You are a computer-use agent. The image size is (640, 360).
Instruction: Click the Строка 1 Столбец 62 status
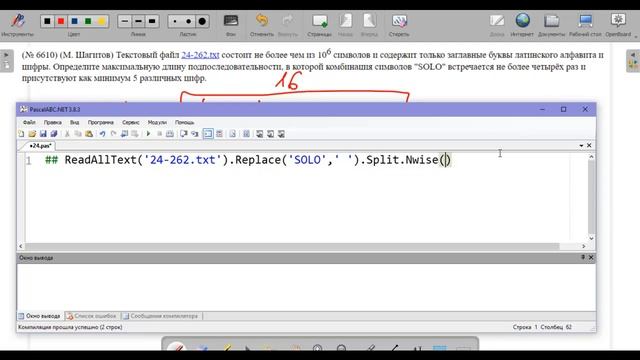coord(542,327)
